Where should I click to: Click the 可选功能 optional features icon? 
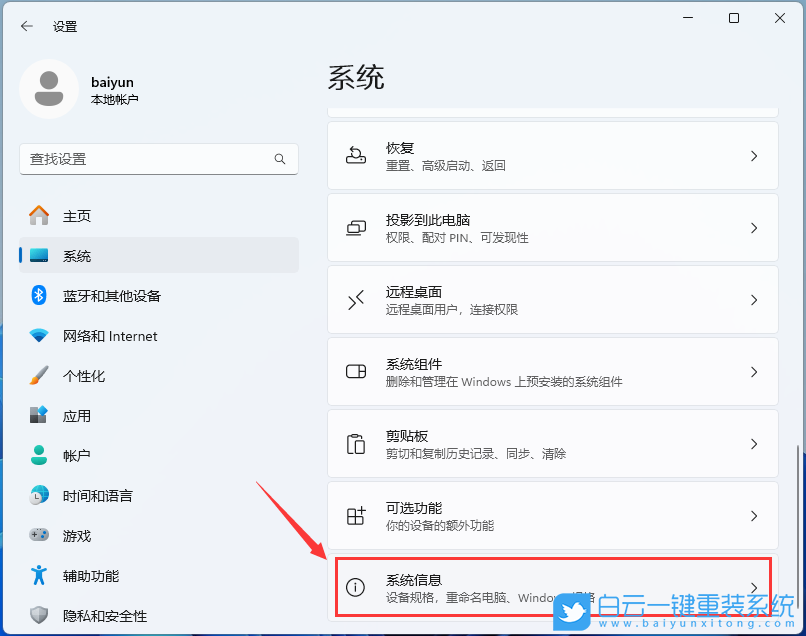point(356,516)
